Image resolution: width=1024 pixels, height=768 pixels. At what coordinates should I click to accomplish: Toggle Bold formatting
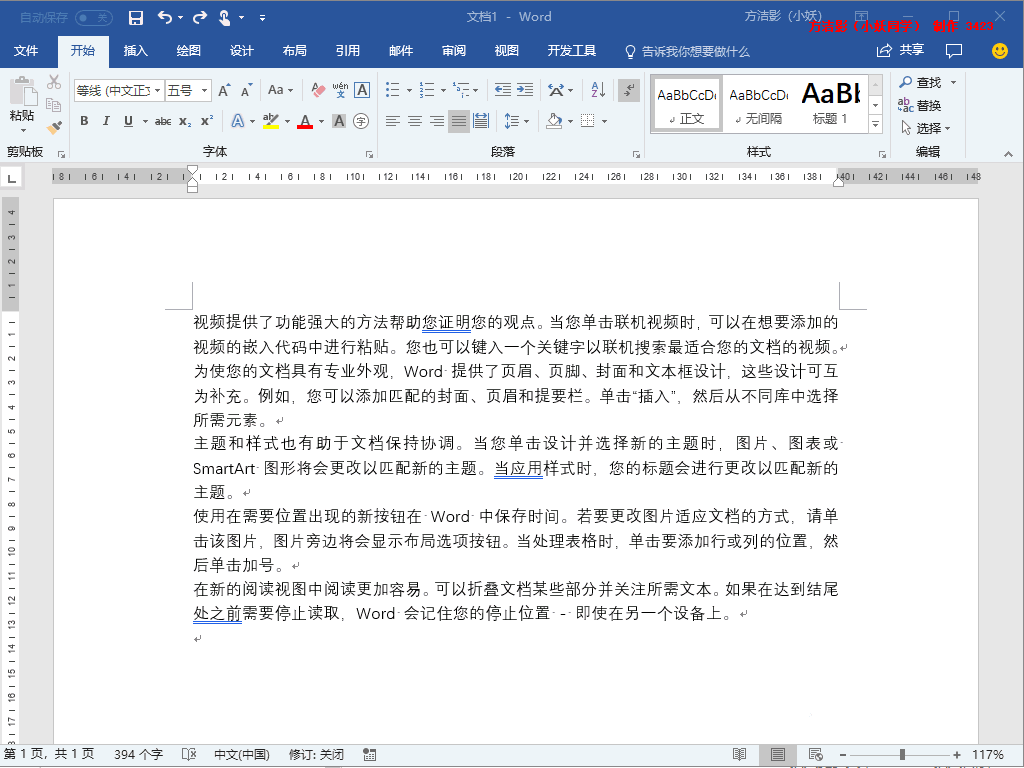[84, 121]
